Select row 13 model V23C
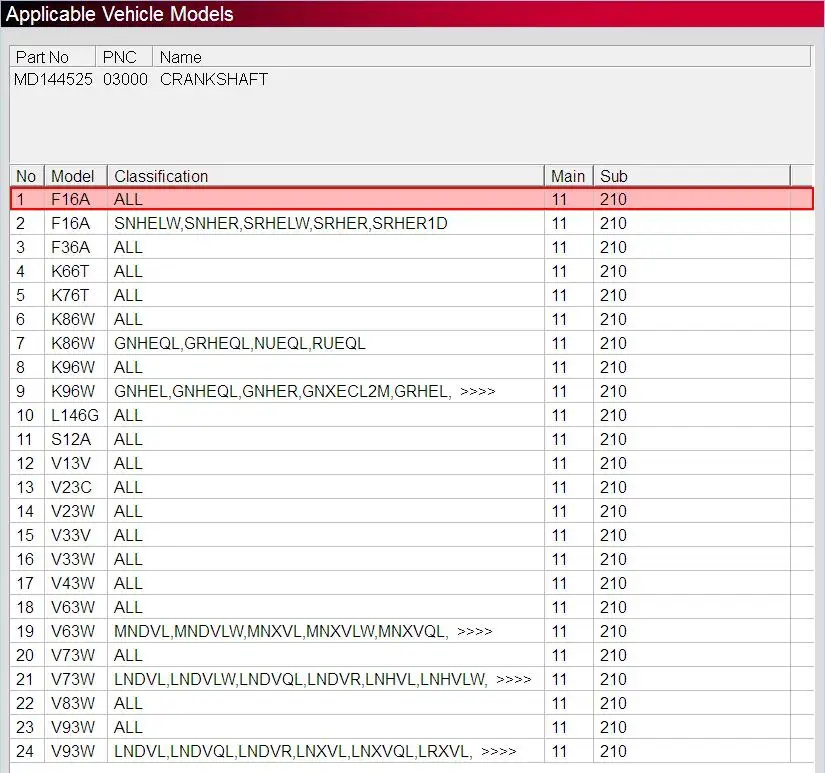The image size is (825, 773). [x=71, y=487]
